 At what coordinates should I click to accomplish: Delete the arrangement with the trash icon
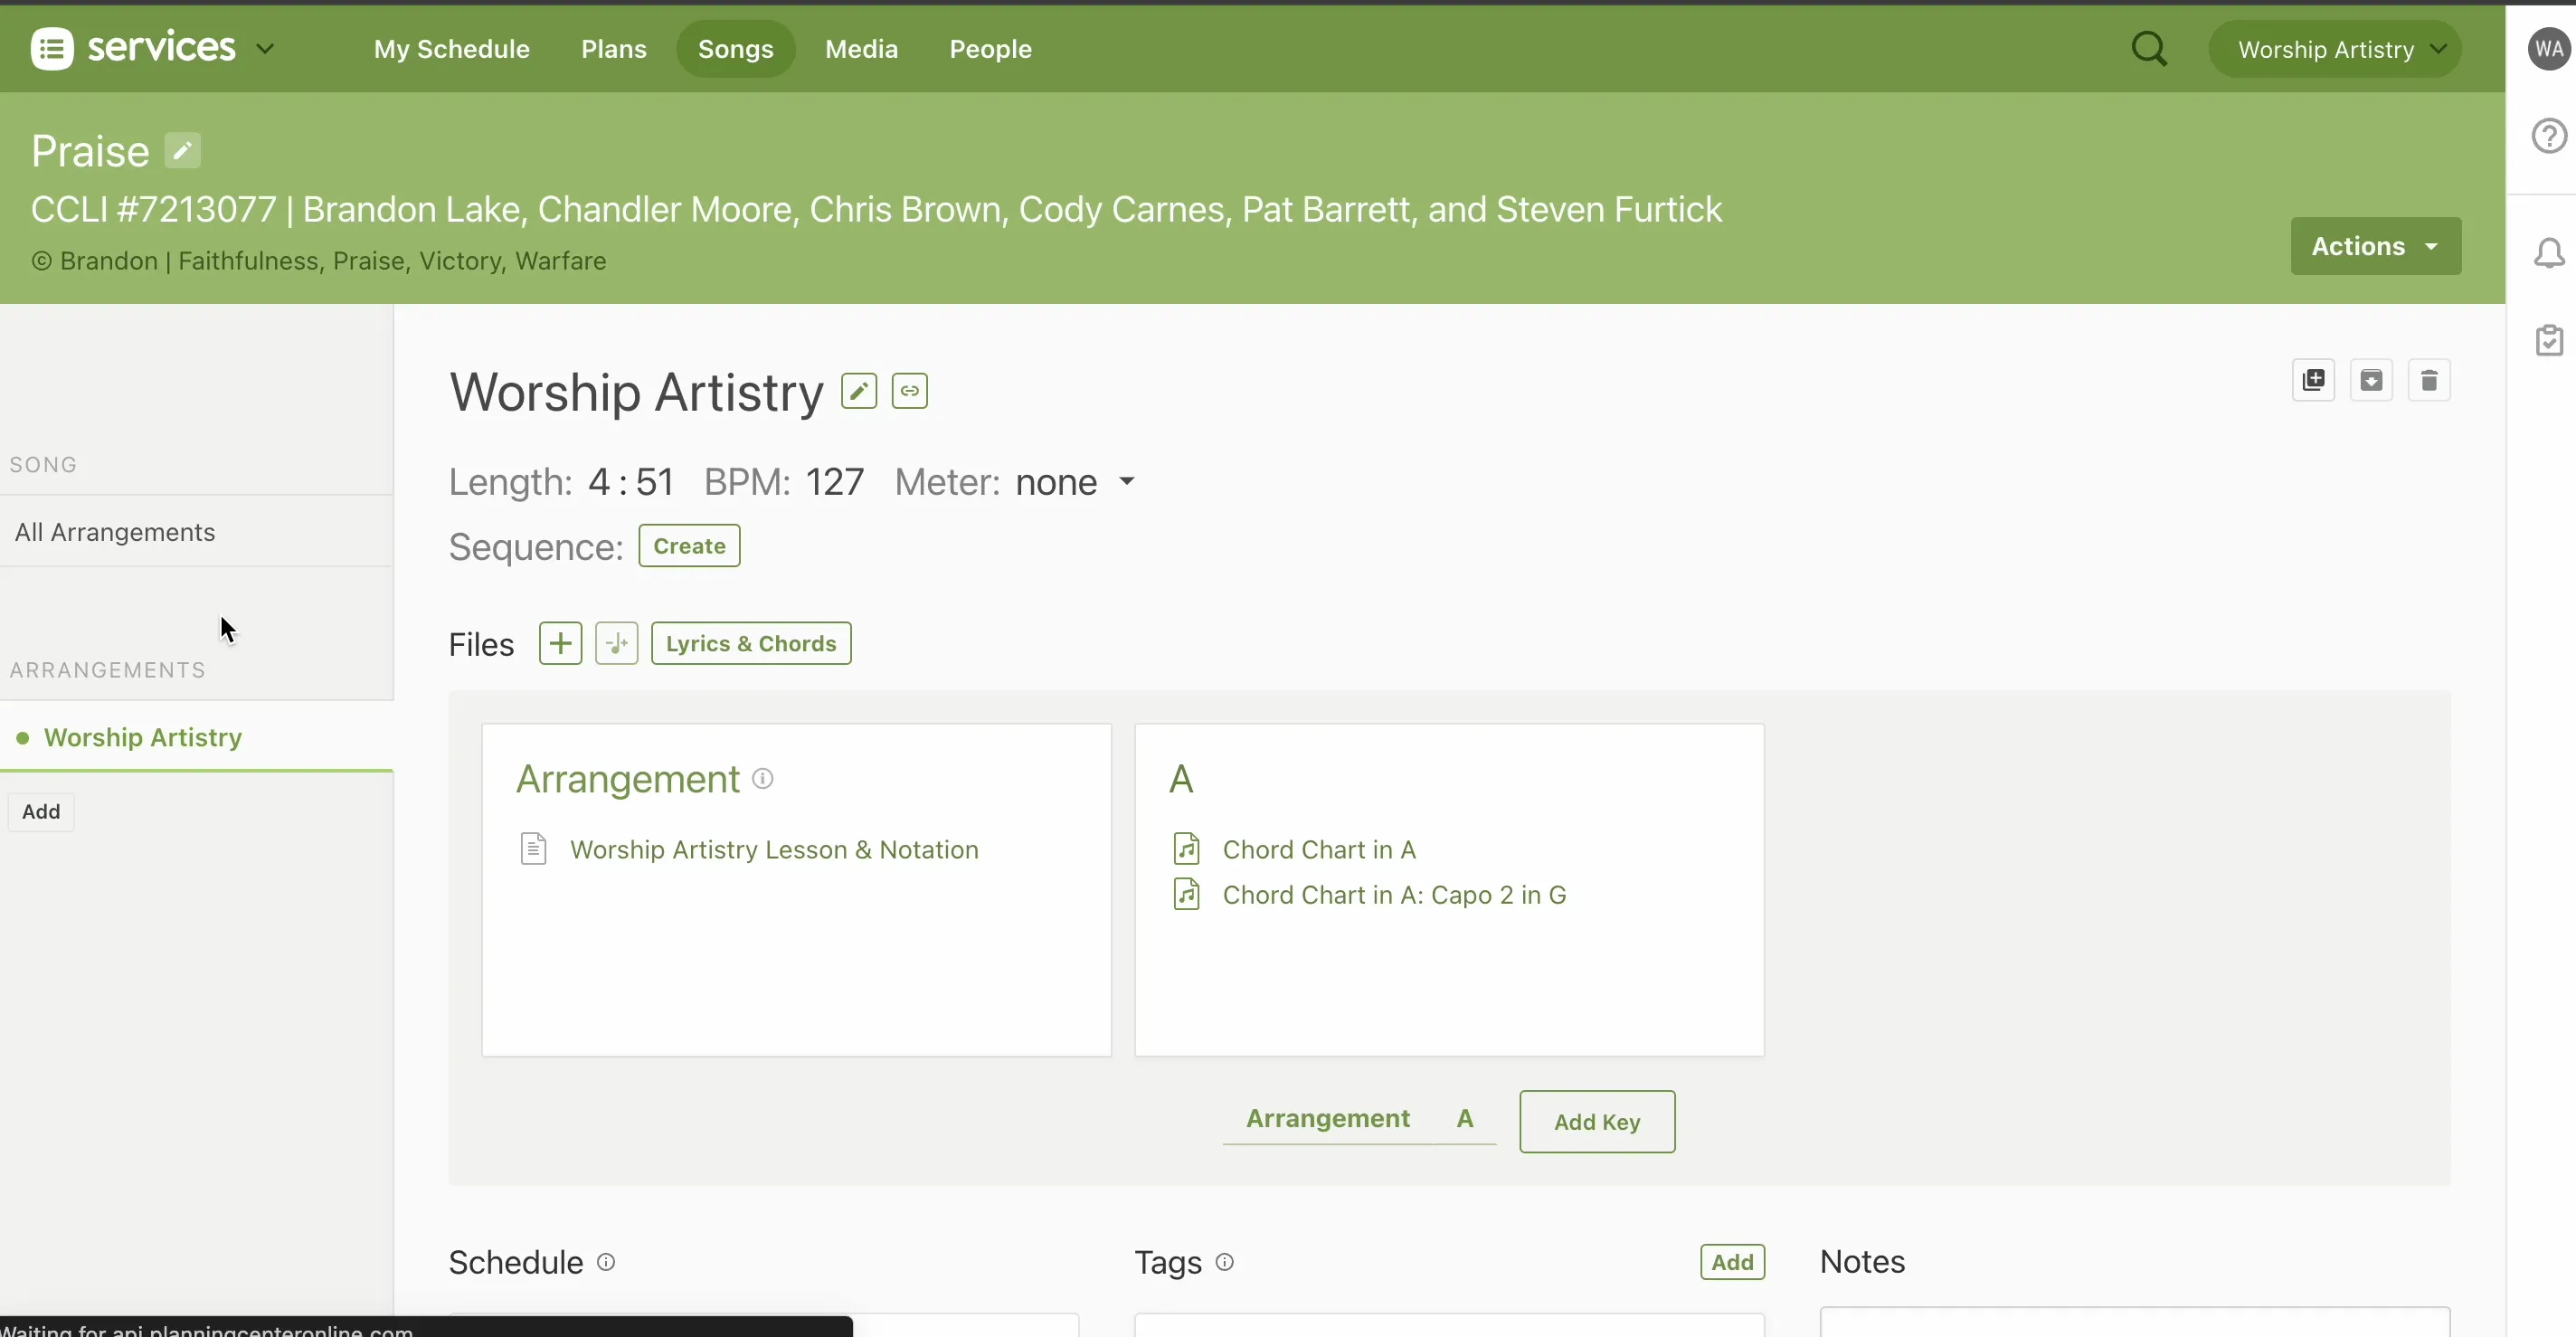coord(2430,380)
